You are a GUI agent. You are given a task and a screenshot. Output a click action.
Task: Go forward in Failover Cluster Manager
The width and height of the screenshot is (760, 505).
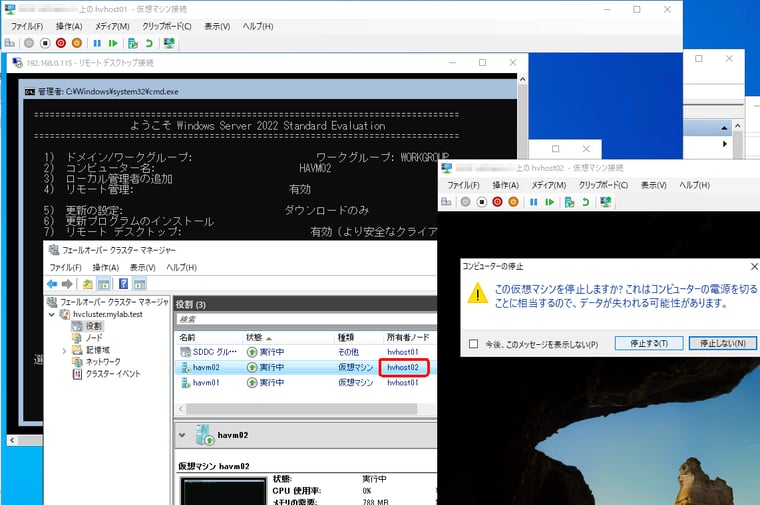67,284
